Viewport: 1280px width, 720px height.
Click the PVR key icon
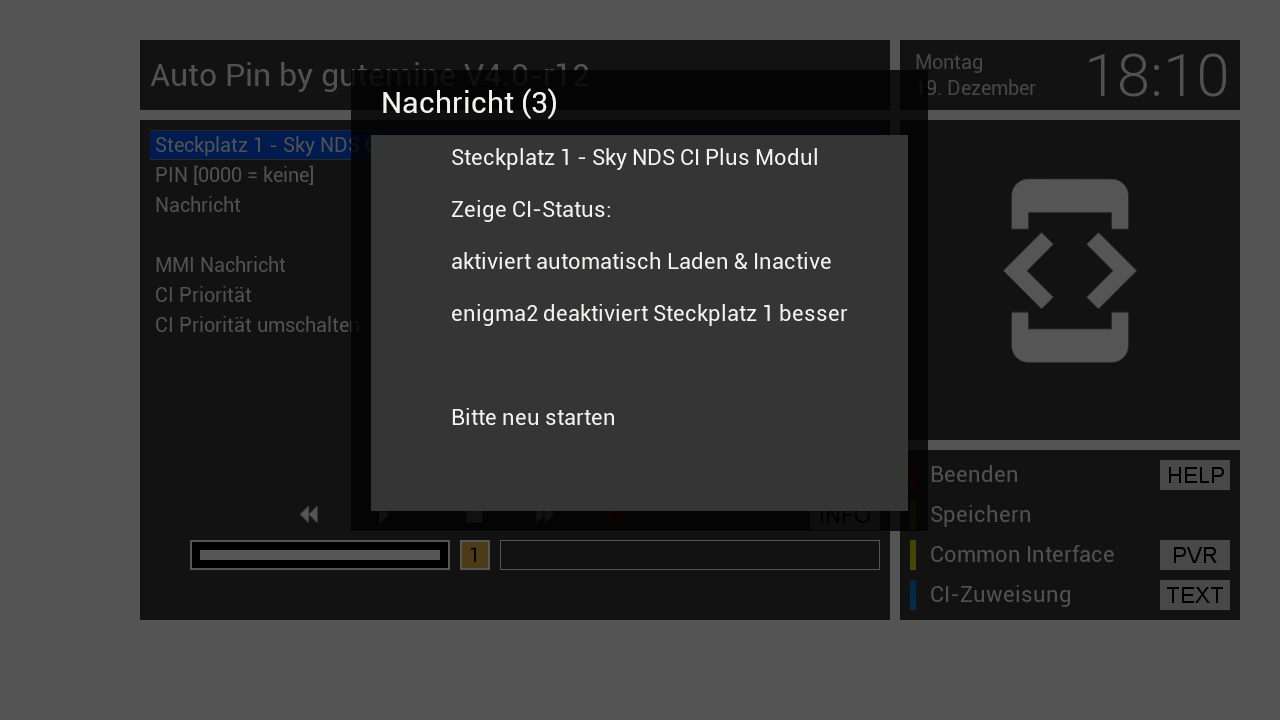click(1195, 555)
